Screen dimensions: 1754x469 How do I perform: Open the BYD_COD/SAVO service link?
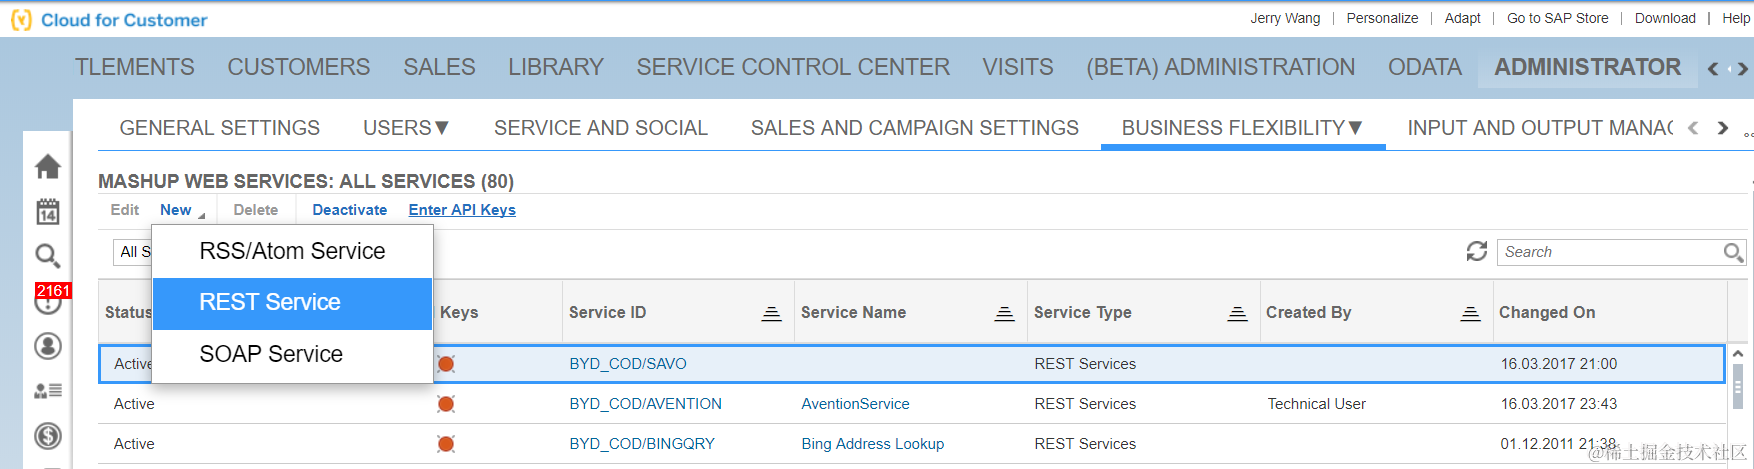click(628, 364)
